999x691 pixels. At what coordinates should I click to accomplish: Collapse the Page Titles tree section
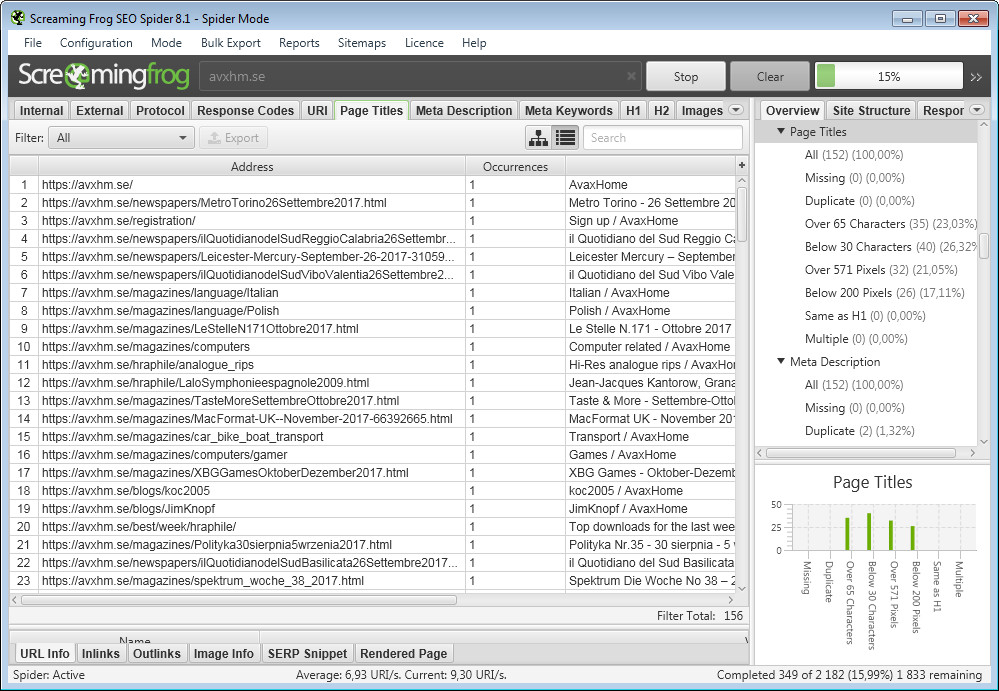point(780,131)
